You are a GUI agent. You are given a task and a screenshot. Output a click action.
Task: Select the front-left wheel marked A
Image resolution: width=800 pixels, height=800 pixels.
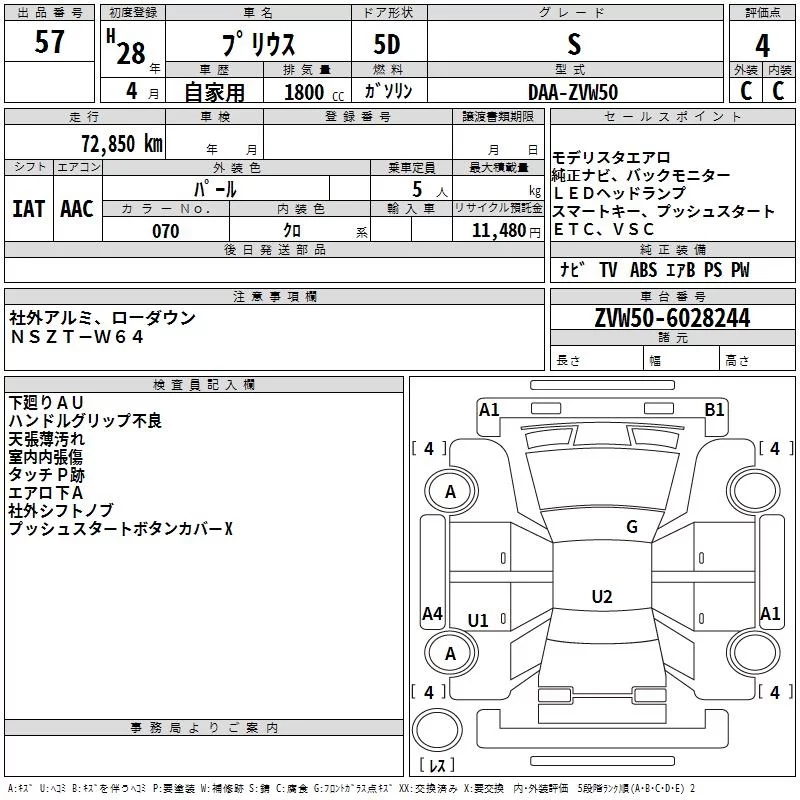point(450,491)
